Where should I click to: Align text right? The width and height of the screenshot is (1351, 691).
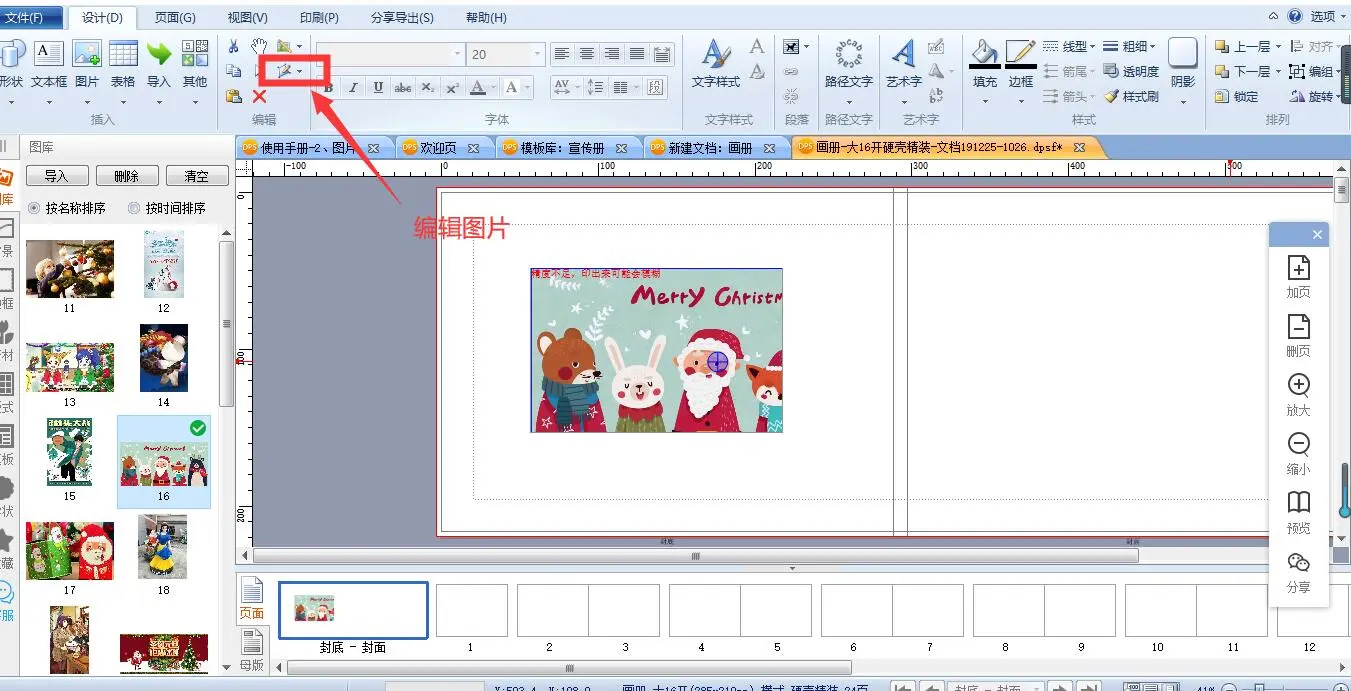click(612, 54)
